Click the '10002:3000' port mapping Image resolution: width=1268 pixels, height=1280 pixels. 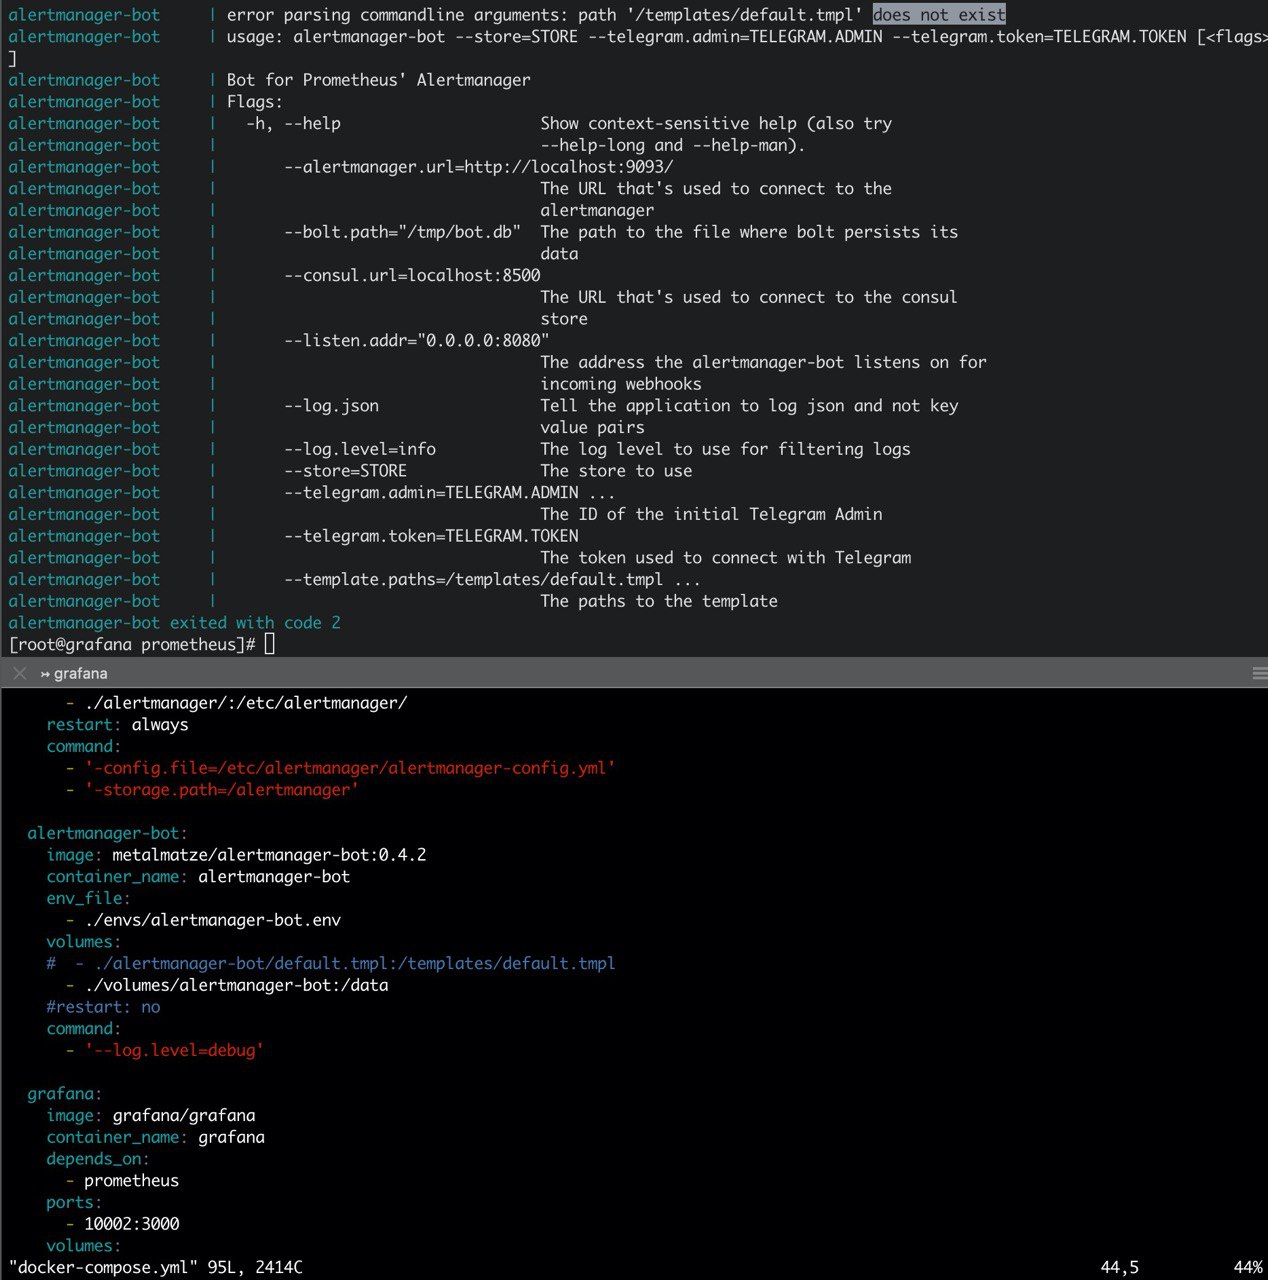pos(131,1223)
